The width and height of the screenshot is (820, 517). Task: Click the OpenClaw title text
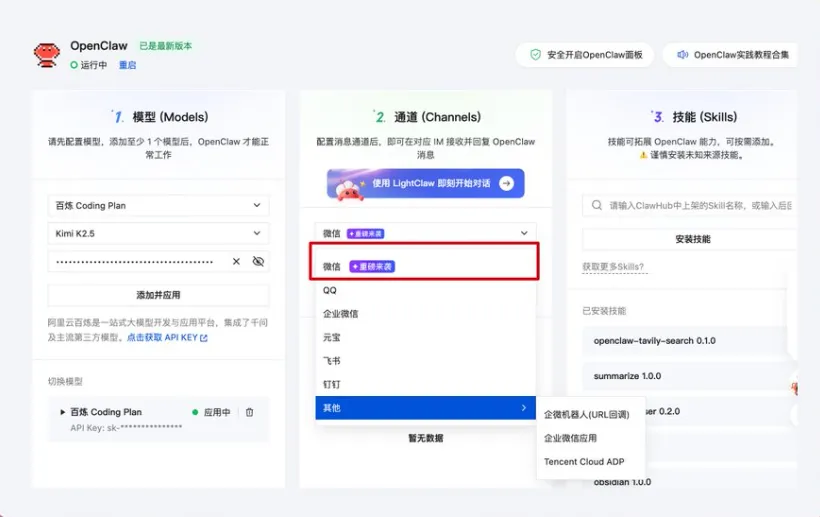(x=99, y=46)
